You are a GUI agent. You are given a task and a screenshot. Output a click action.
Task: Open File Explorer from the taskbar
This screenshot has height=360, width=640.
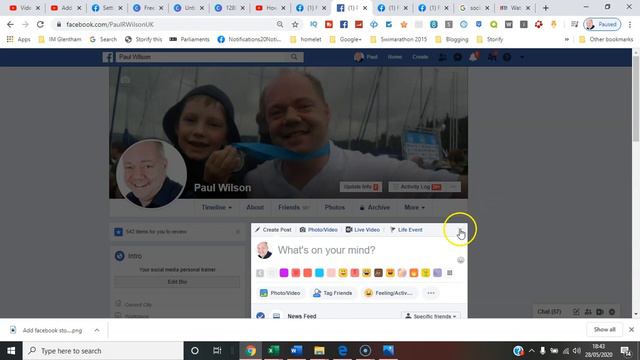click(x=319, y=351)
